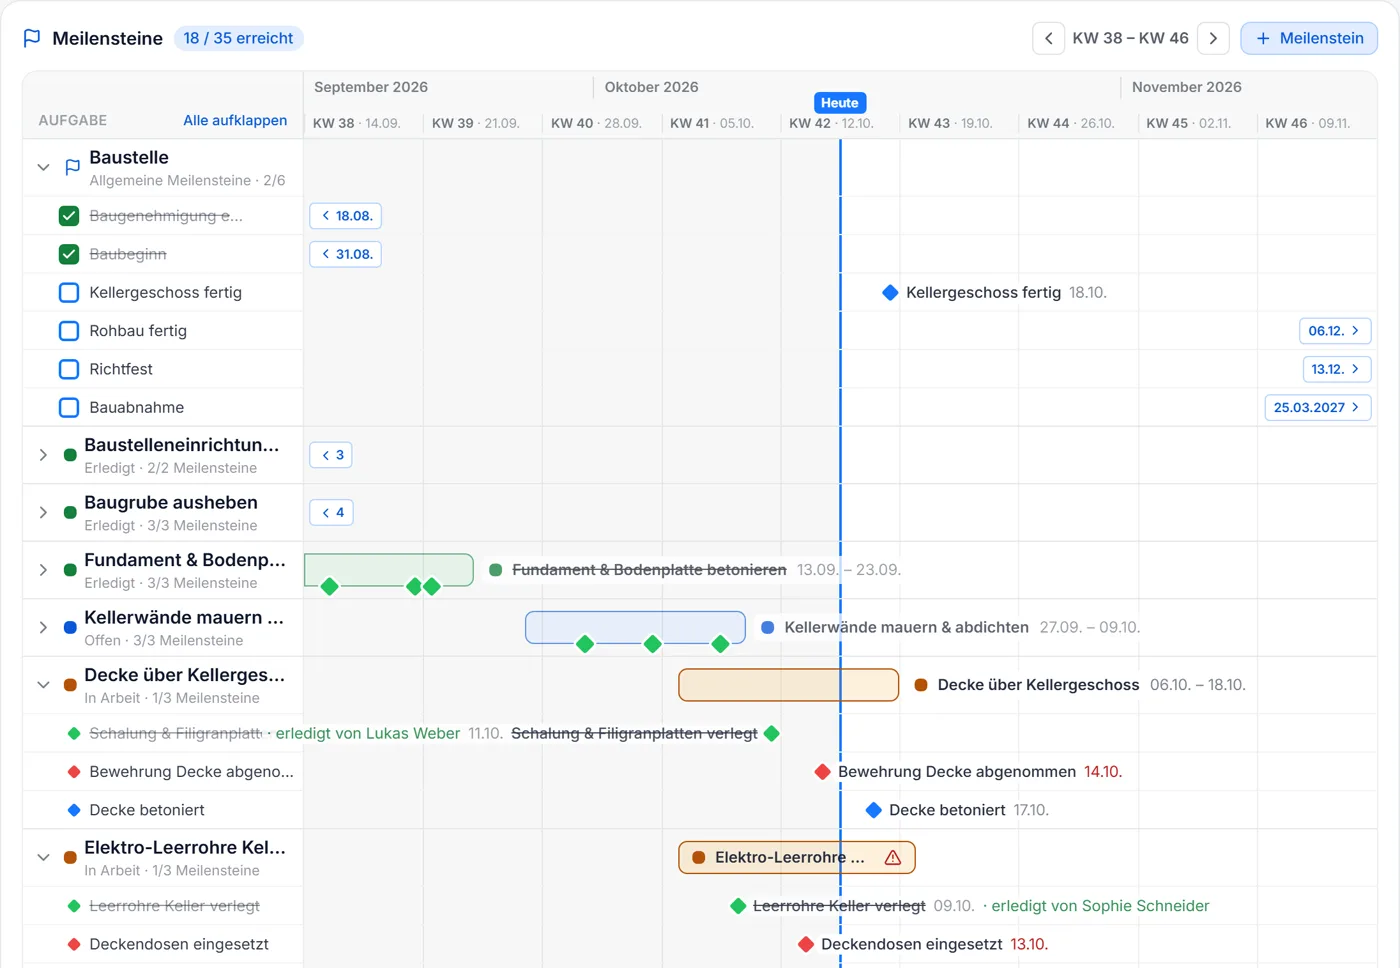Expand the Fundament & Bodenplatte task
Screen dimensions: 1400x968
(x=43, y=570)
